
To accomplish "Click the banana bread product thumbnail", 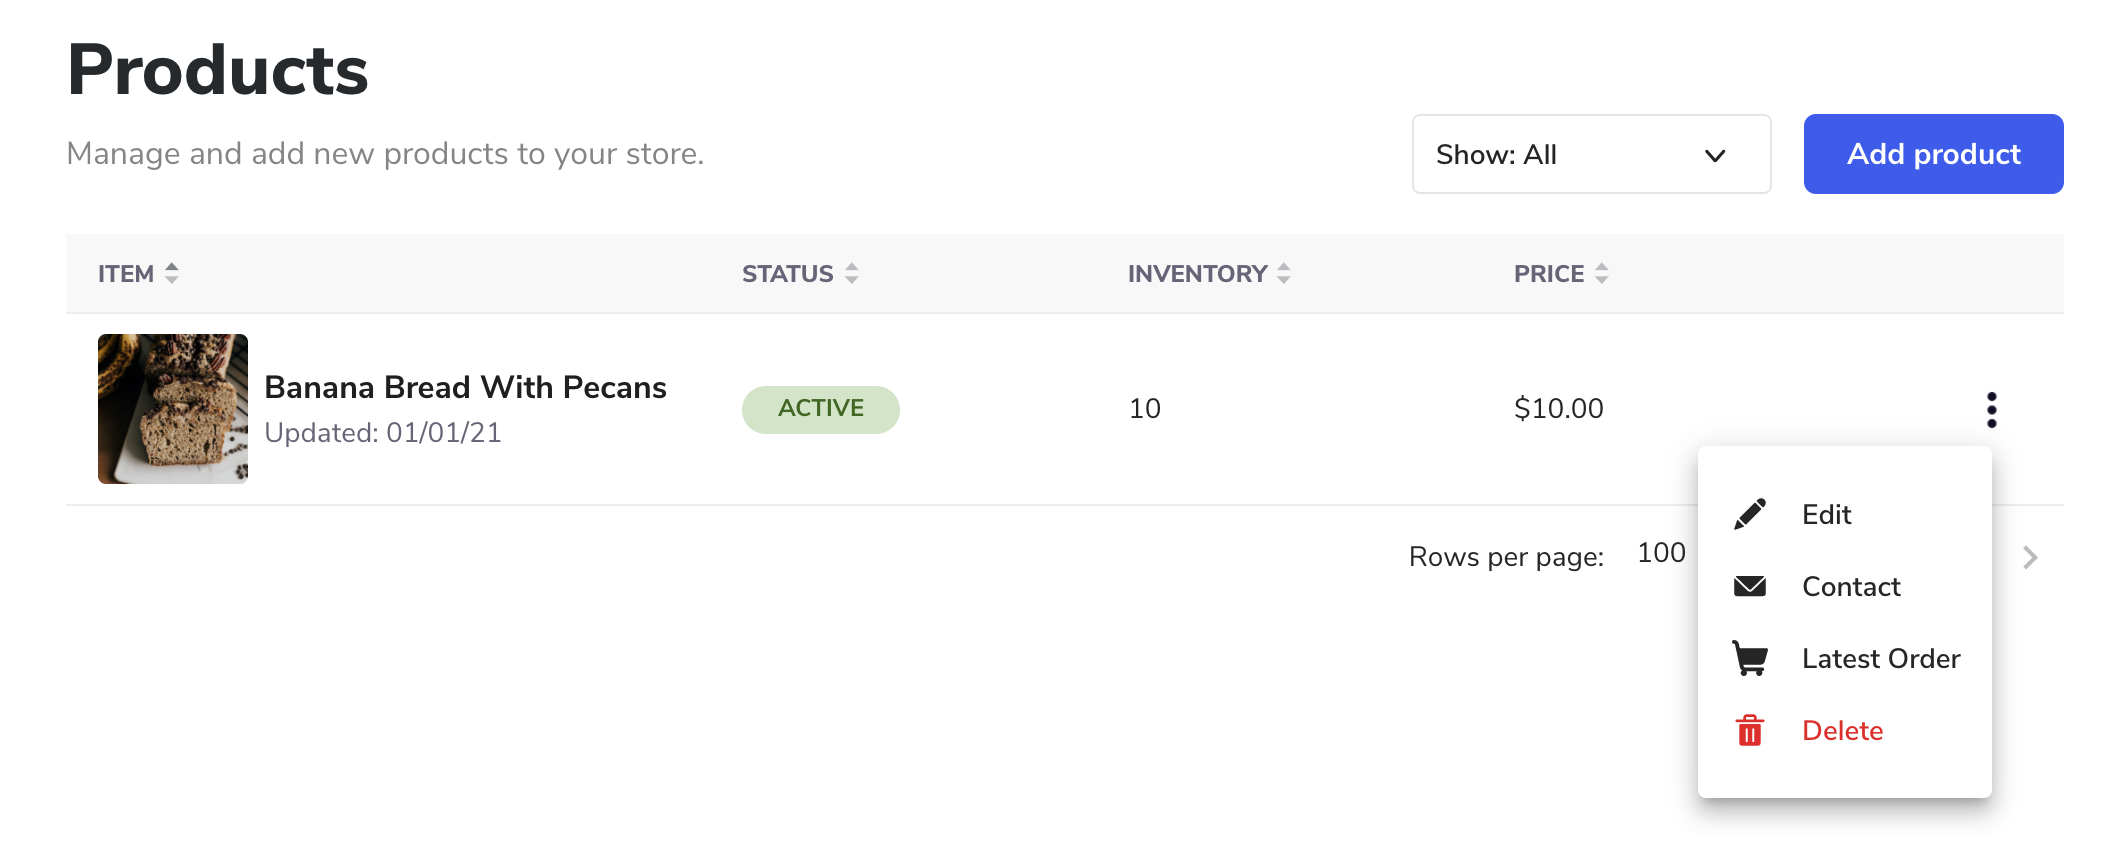I will pos(173,409).
